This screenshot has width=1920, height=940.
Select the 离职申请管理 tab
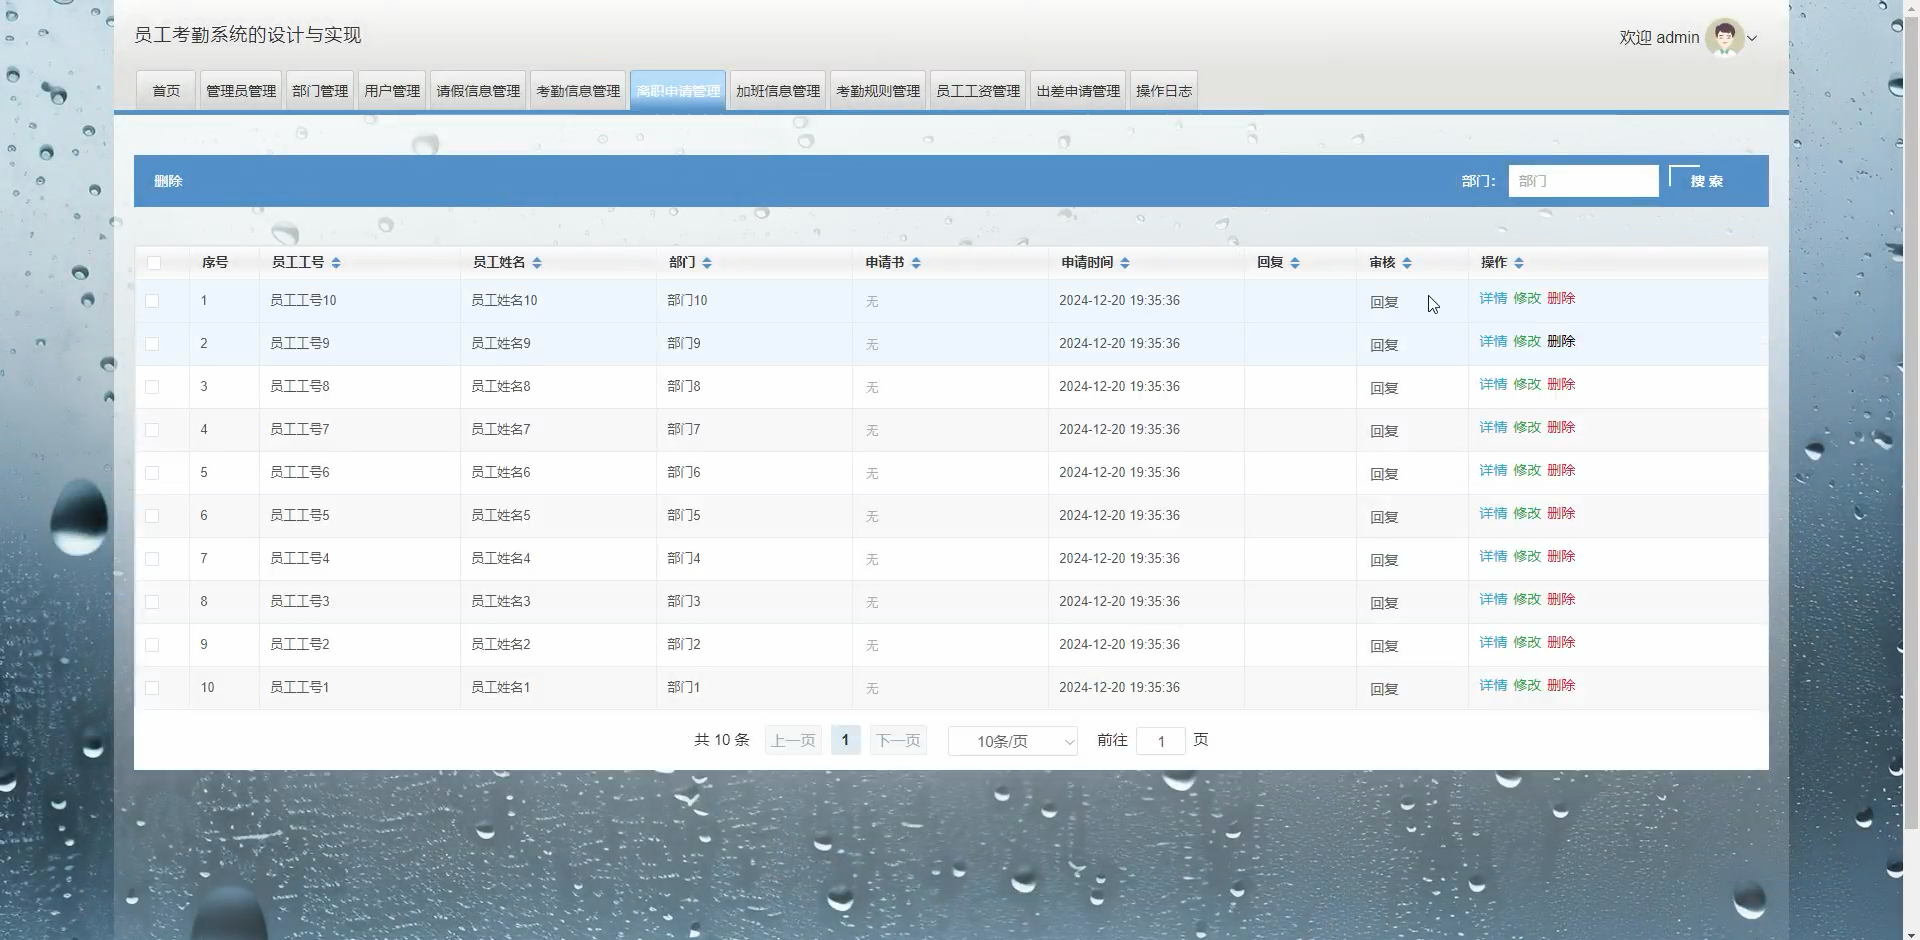point(678,91)
